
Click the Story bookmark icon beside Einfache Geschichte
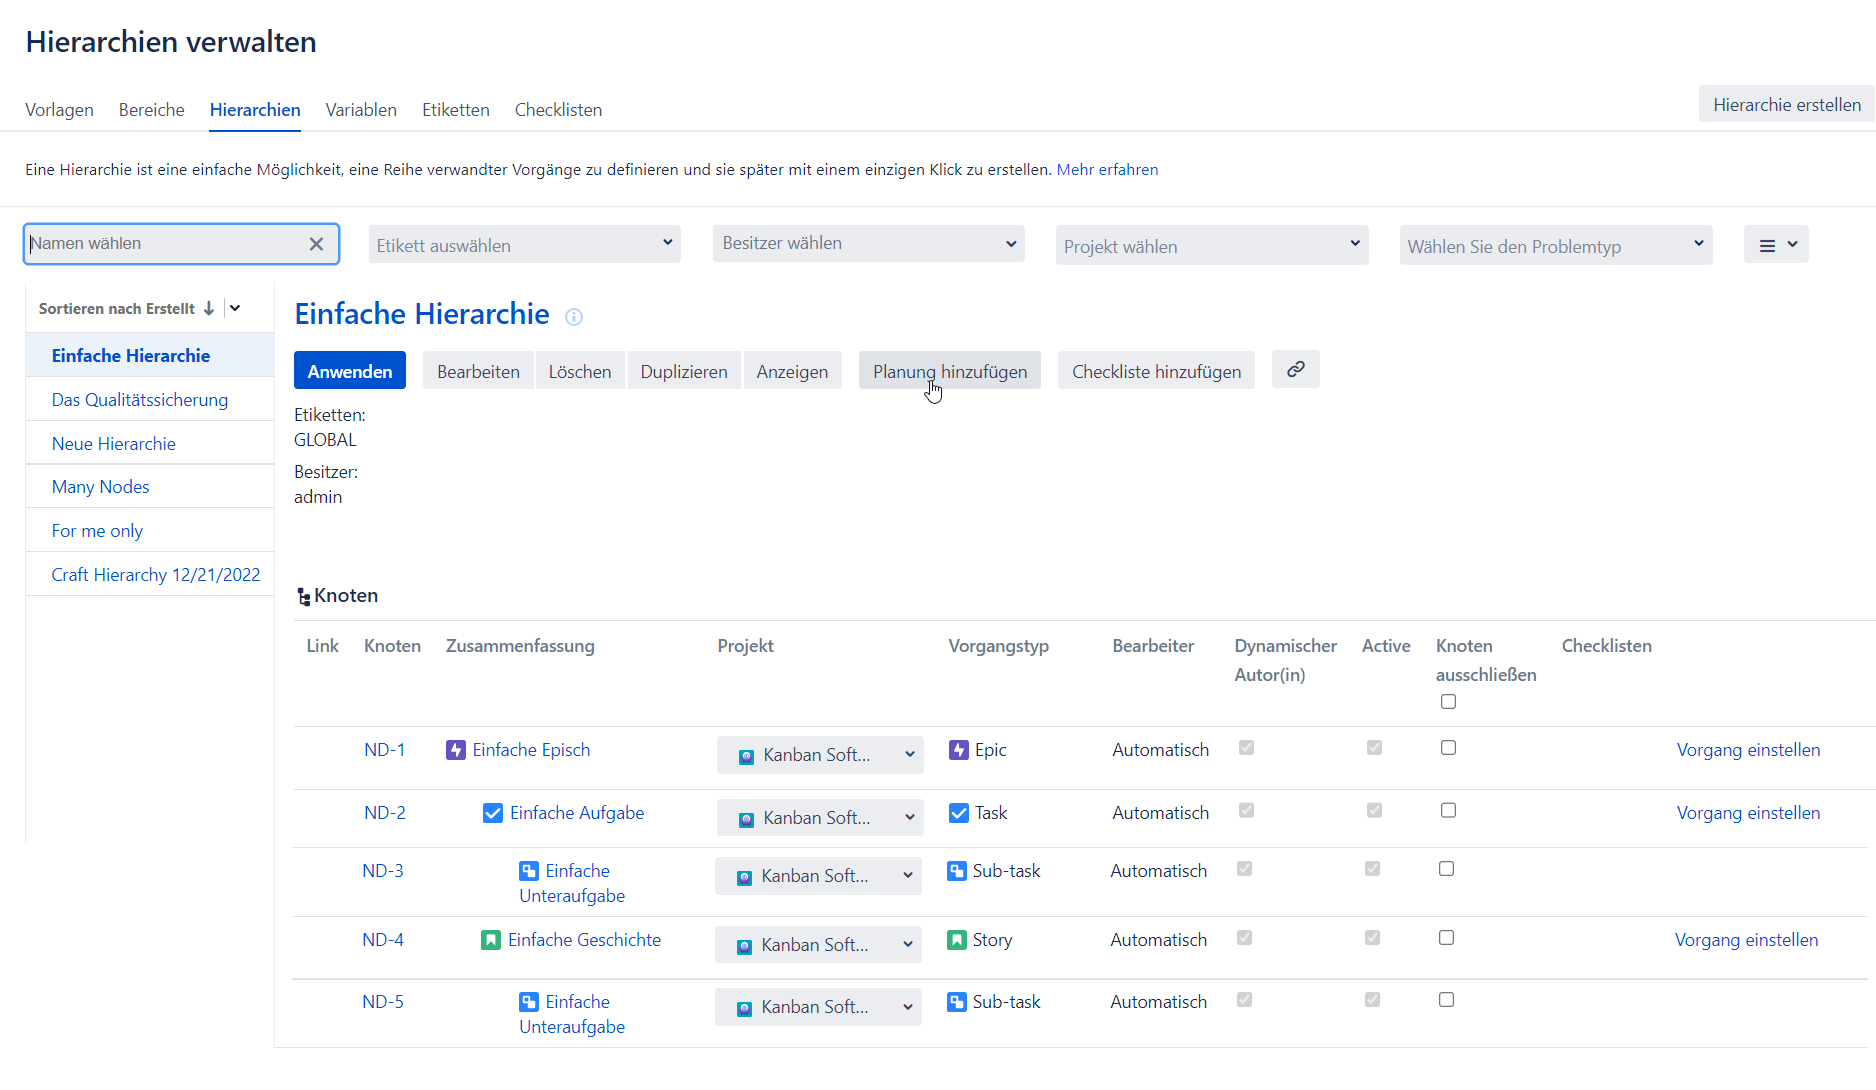[x=490, y=940]
